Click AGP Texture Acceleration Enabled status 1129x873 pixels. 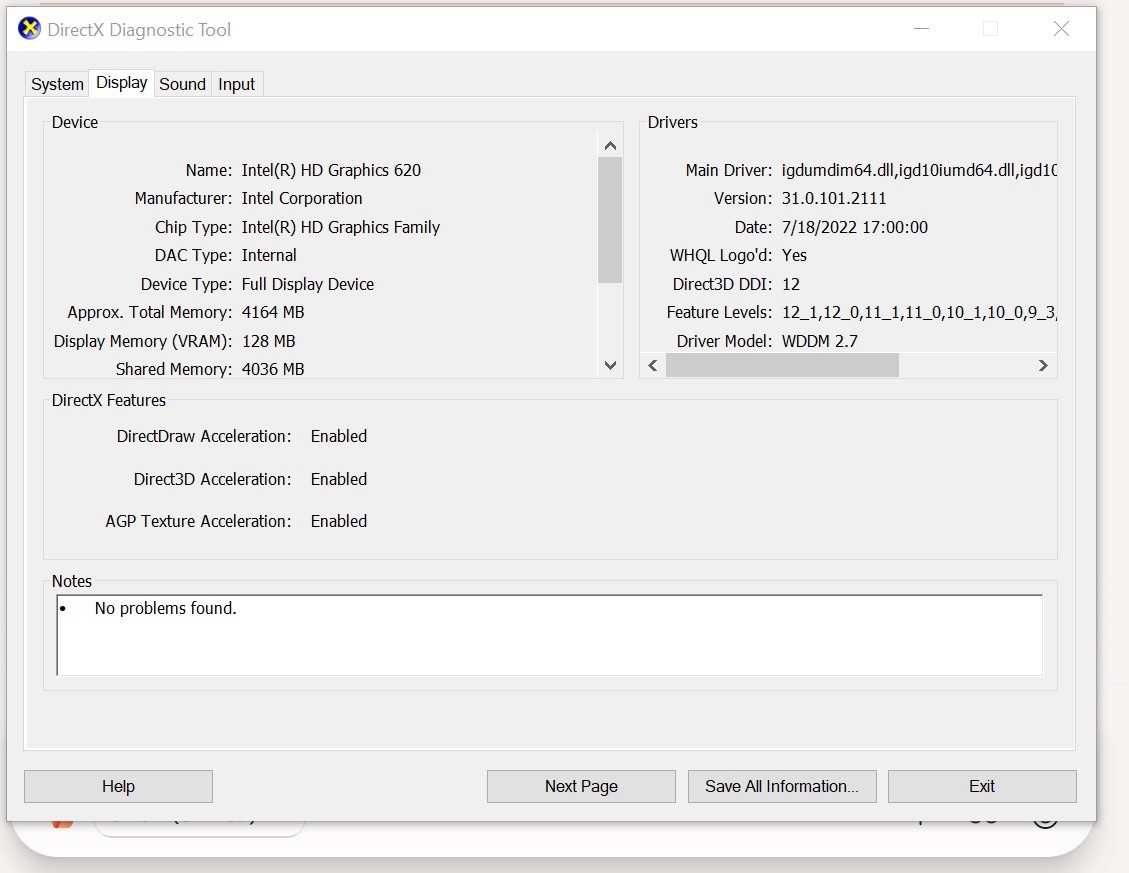(x=338, y=521)
